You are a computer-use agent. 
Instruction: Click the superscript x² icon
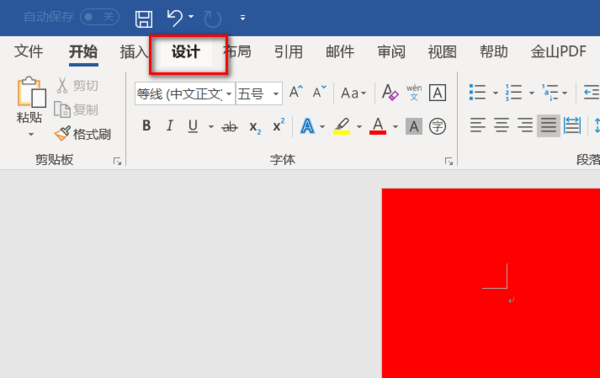[x=279, y=125]
